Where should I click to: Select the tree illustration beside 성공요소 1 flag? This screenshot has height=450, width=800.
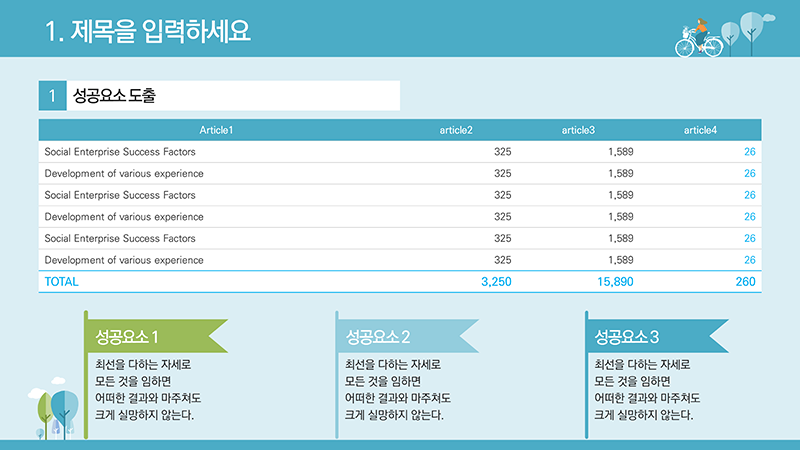coord(54,409)
